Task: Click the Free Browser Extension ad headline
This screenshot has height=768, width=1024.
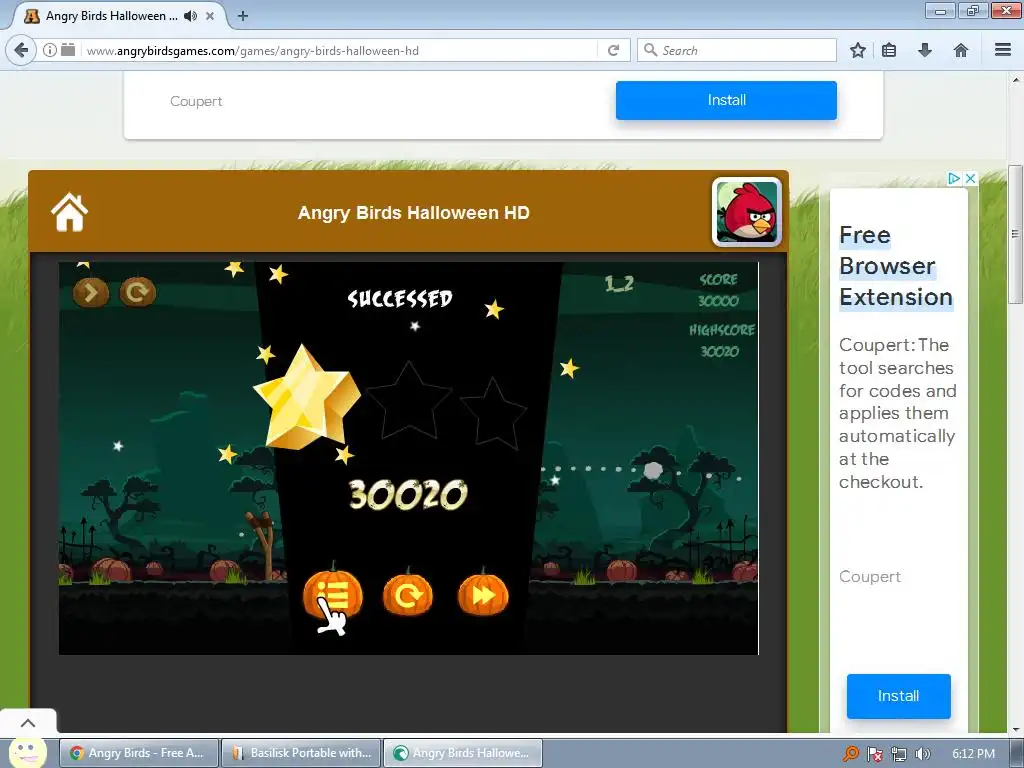Action: 896,266
